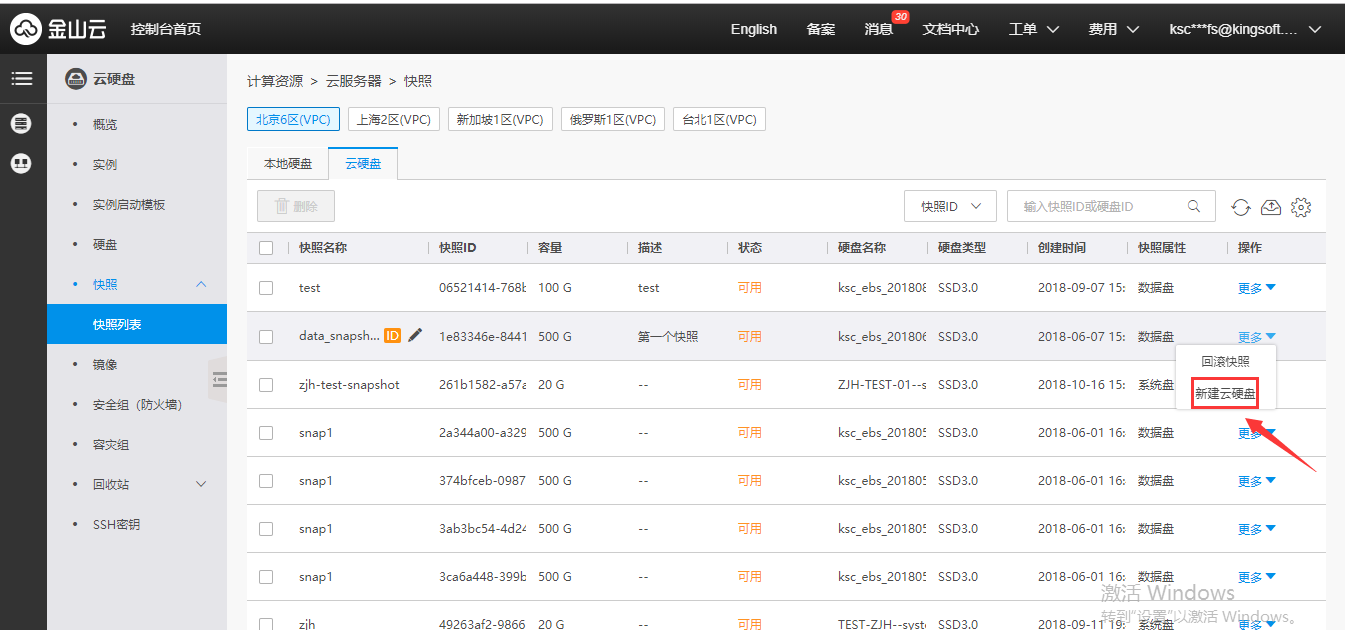Tick the select-all checkbox in header

click(x=266, y=248)
